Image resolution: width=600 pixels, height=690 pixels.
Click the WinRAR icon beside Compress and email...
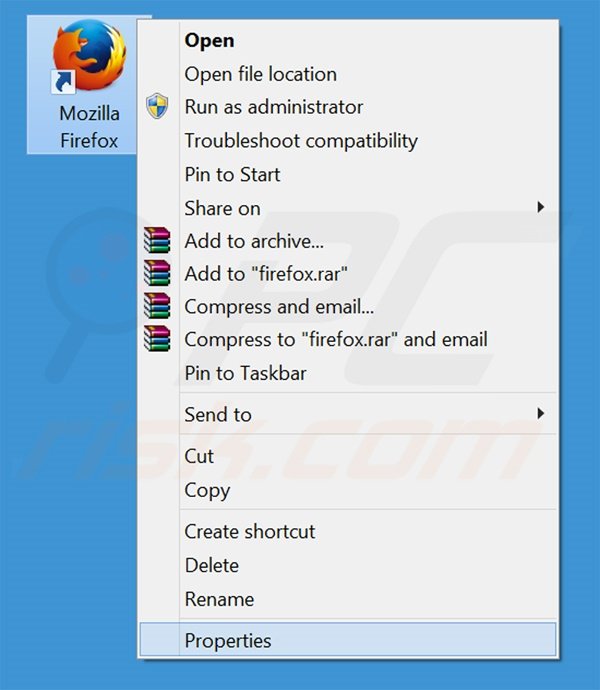tap(157, 306)
